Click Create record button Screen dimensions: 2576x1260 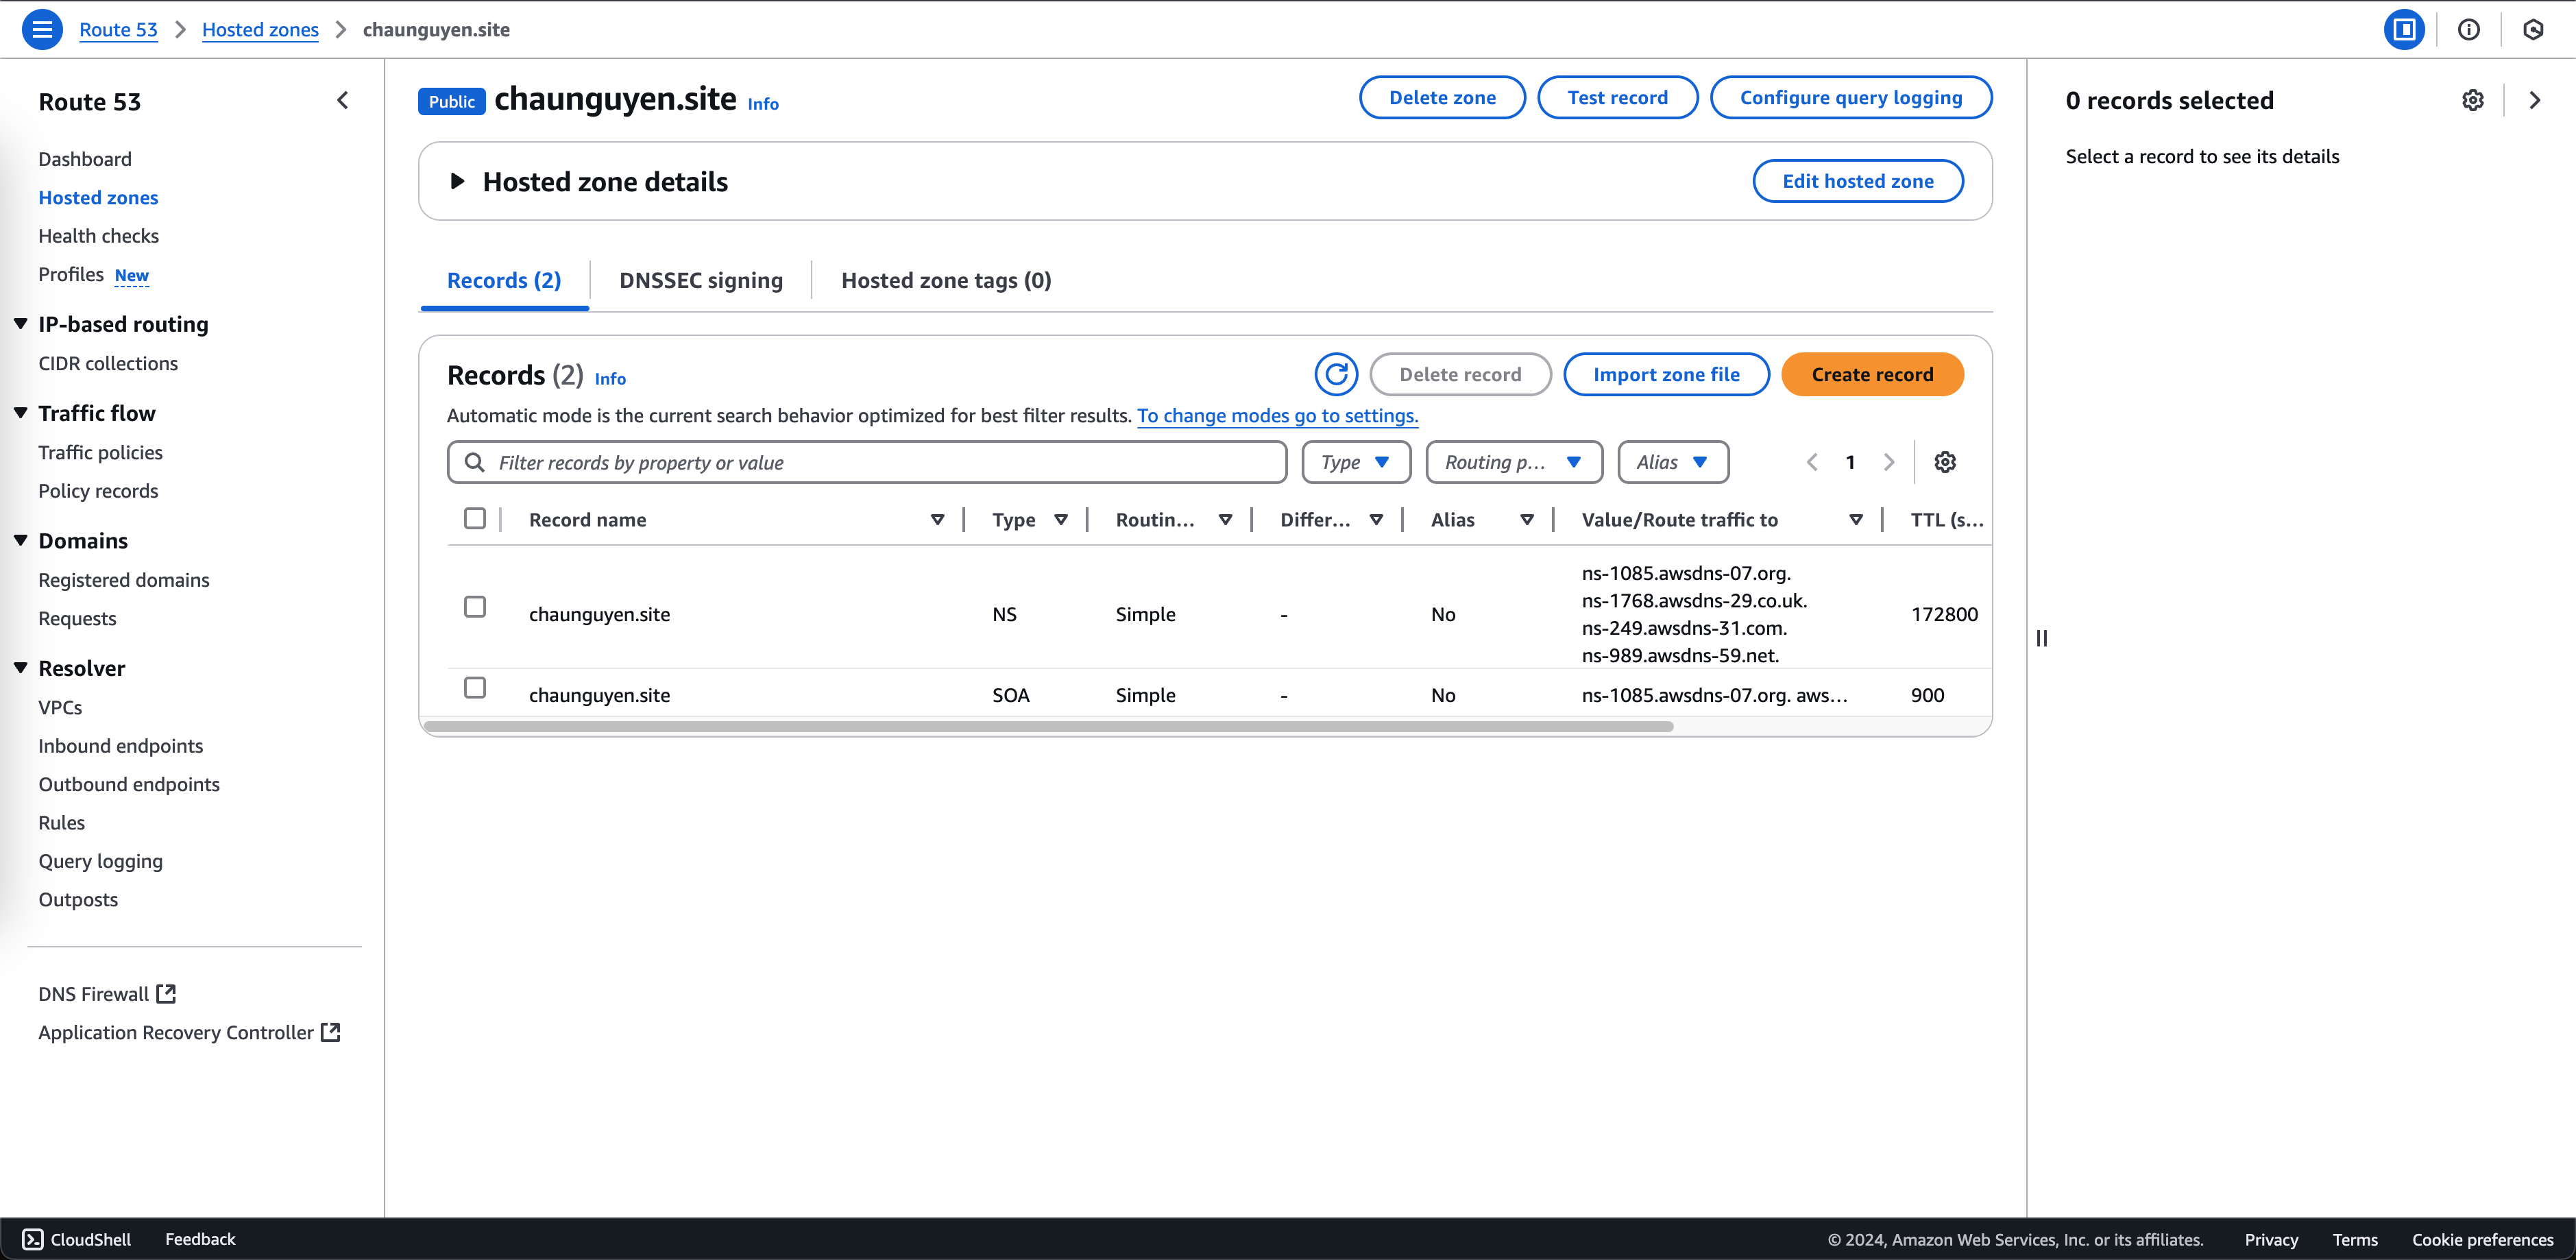coord(1872,374)
